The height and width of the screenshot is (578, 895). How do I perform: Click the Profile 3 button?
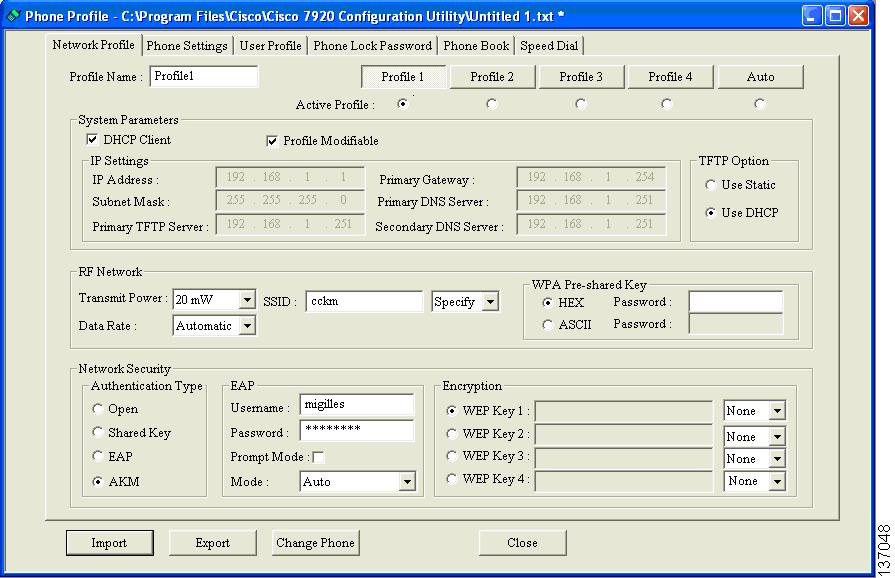(581, 77)
